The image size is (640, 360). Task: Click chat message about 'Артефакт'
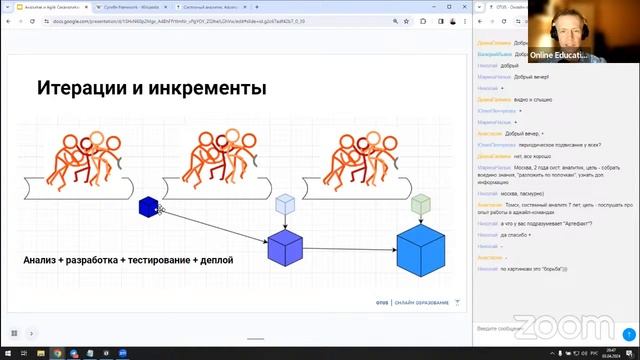[546, 224]
